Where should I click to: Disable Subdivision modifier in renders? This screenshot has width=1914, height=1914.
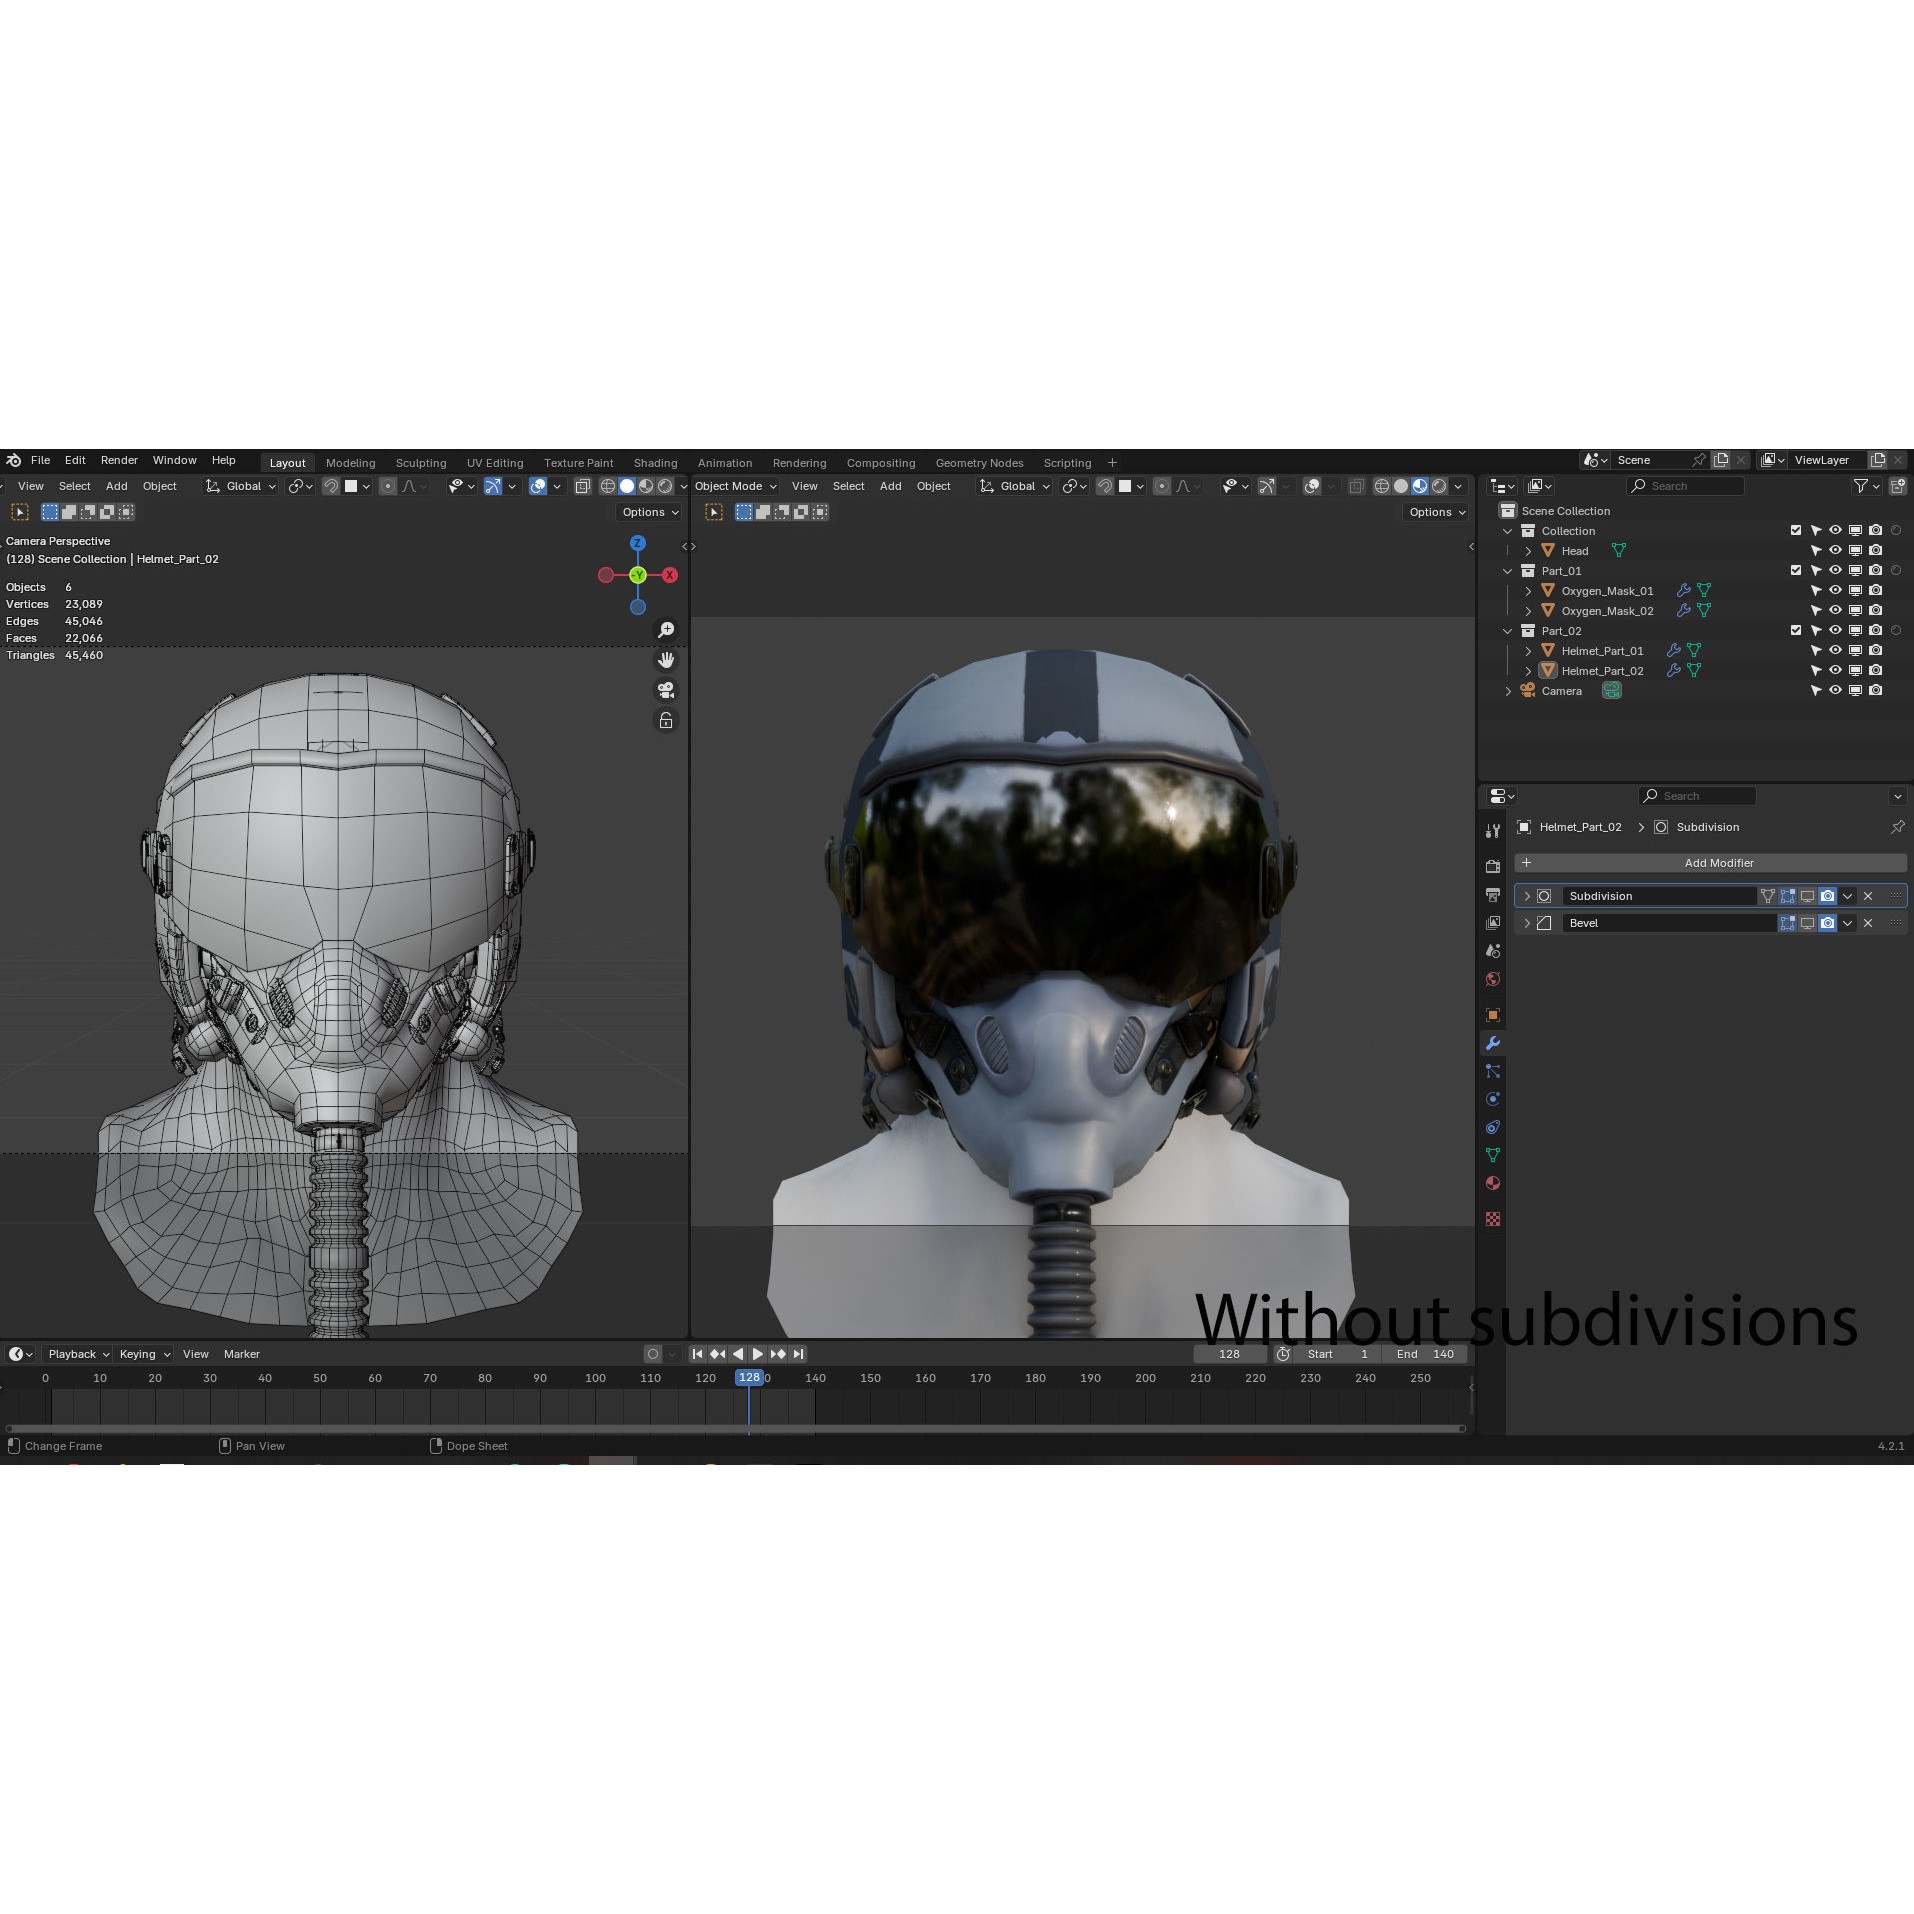tap(1828, 896)
